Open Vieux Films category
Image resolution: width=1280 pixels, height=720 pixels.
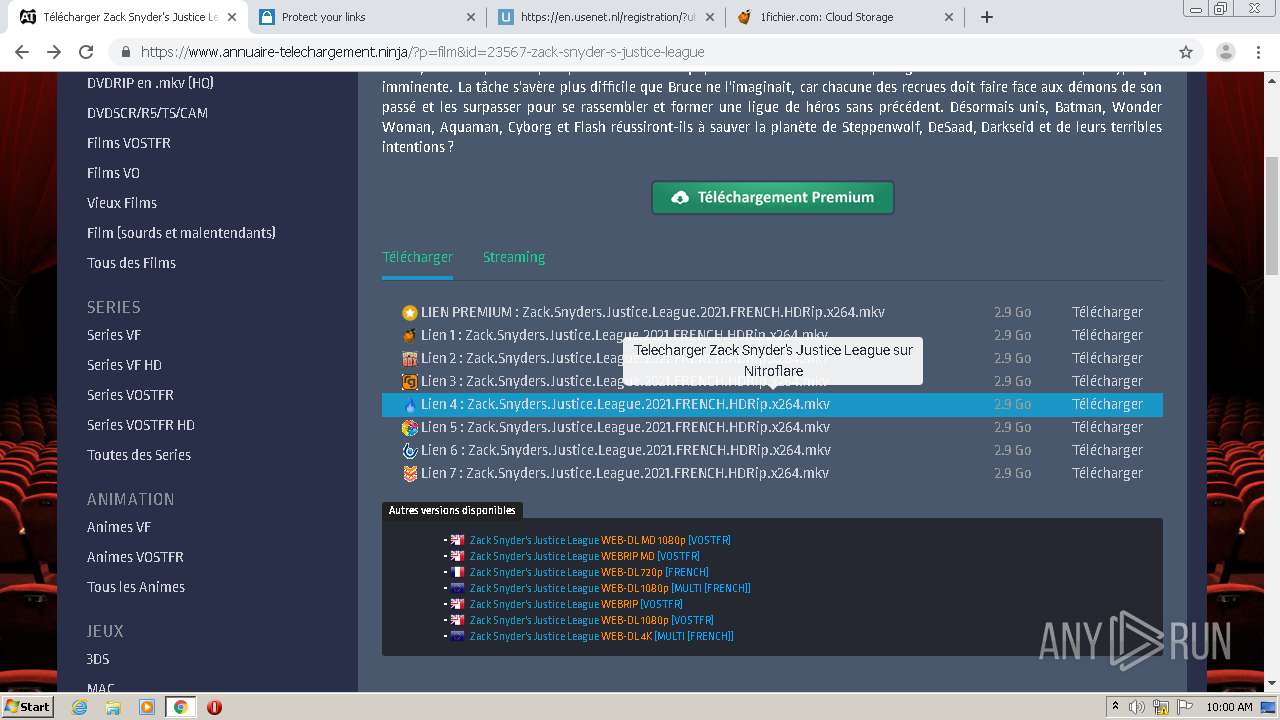pyautogui.click(x=122, y=203)
